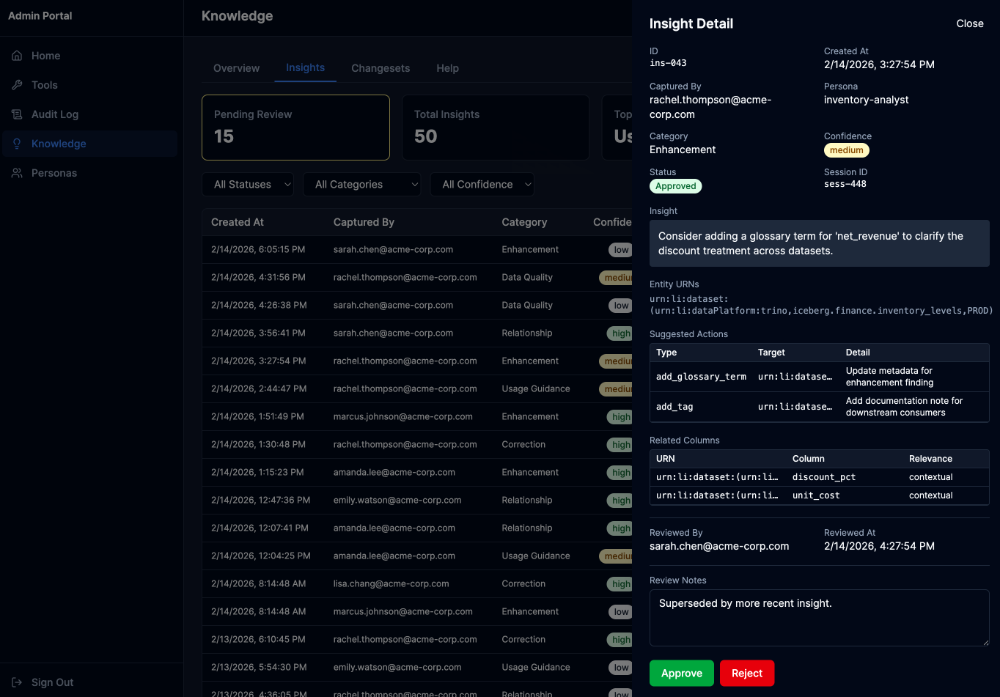This screenshot has width=1000, height=697.
Task: Click the Sign Out icon
Action: click(17, 682)
